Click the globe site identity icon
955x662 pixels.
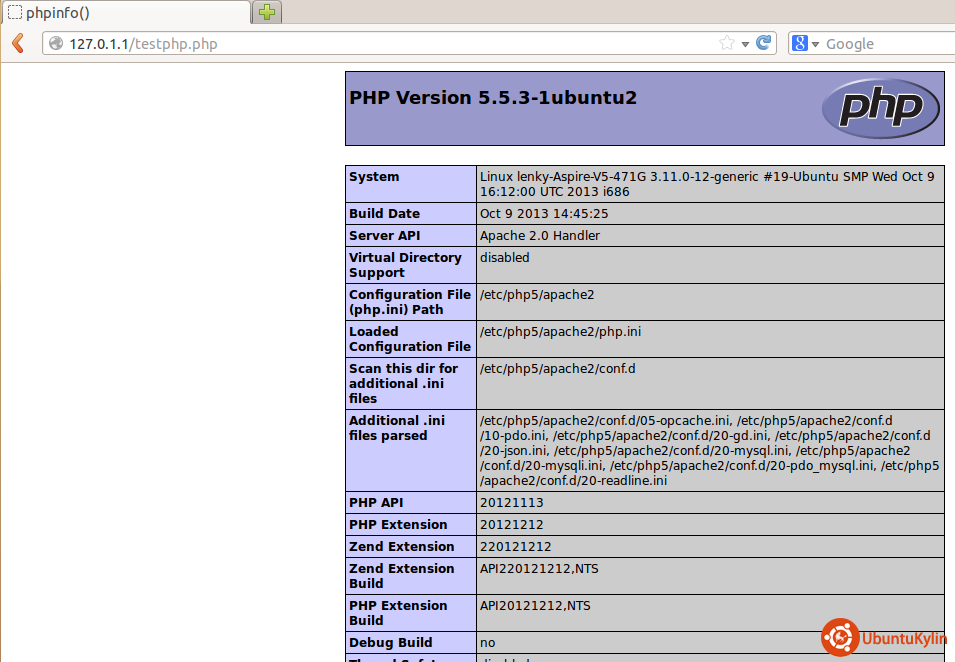point(55,44)
